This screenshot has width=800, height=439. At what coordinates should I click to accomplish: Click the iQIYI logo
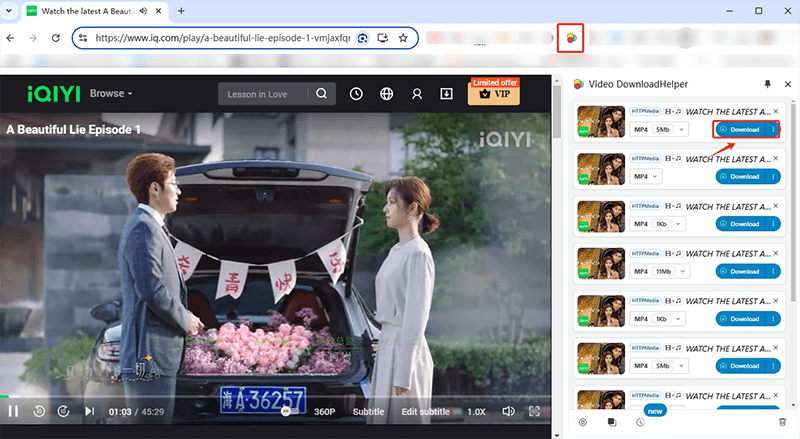(54, 93)
